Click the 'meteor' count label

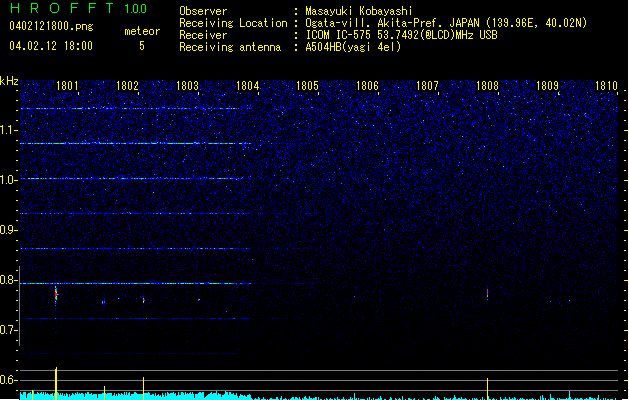[142, 31]
